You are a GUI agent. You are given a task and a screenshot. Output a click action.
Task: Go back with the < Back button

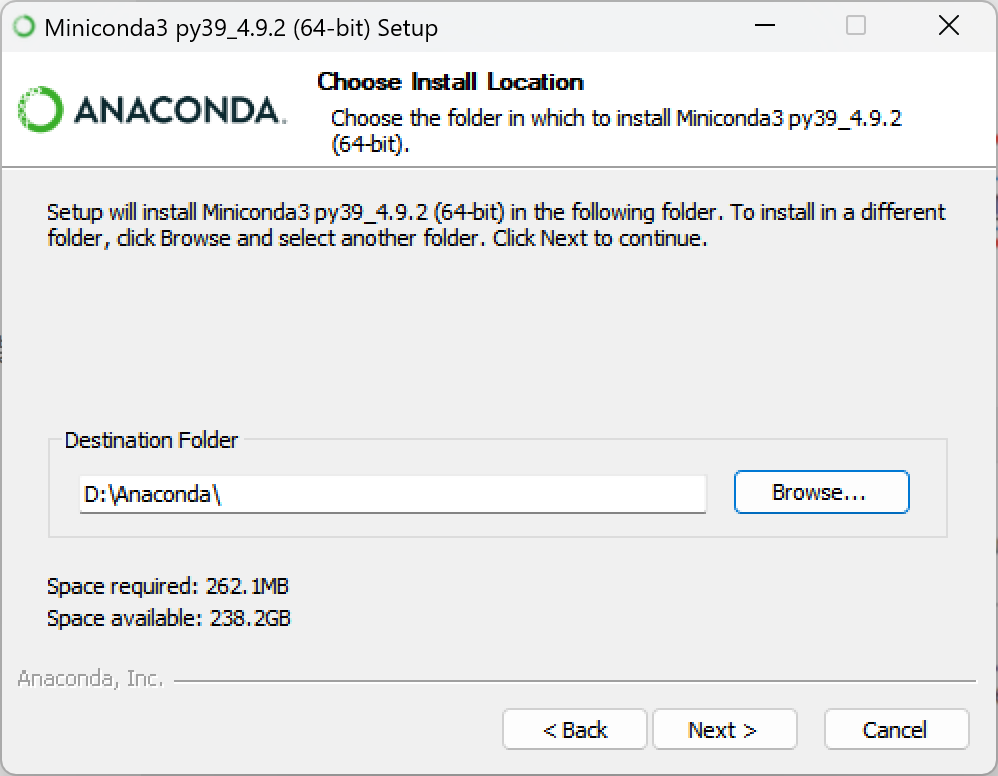click(575, 730)
